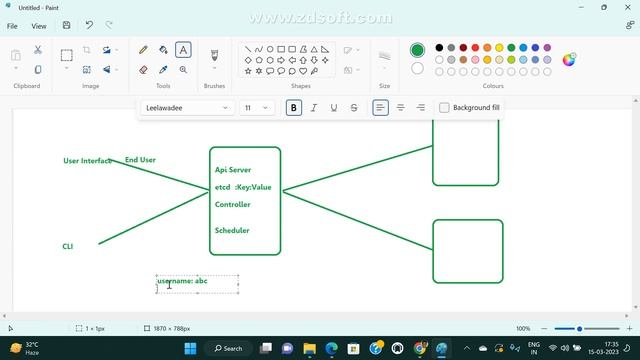Open Microsoft Edge from taskbar
640x360 pixels.
[331, 349]
